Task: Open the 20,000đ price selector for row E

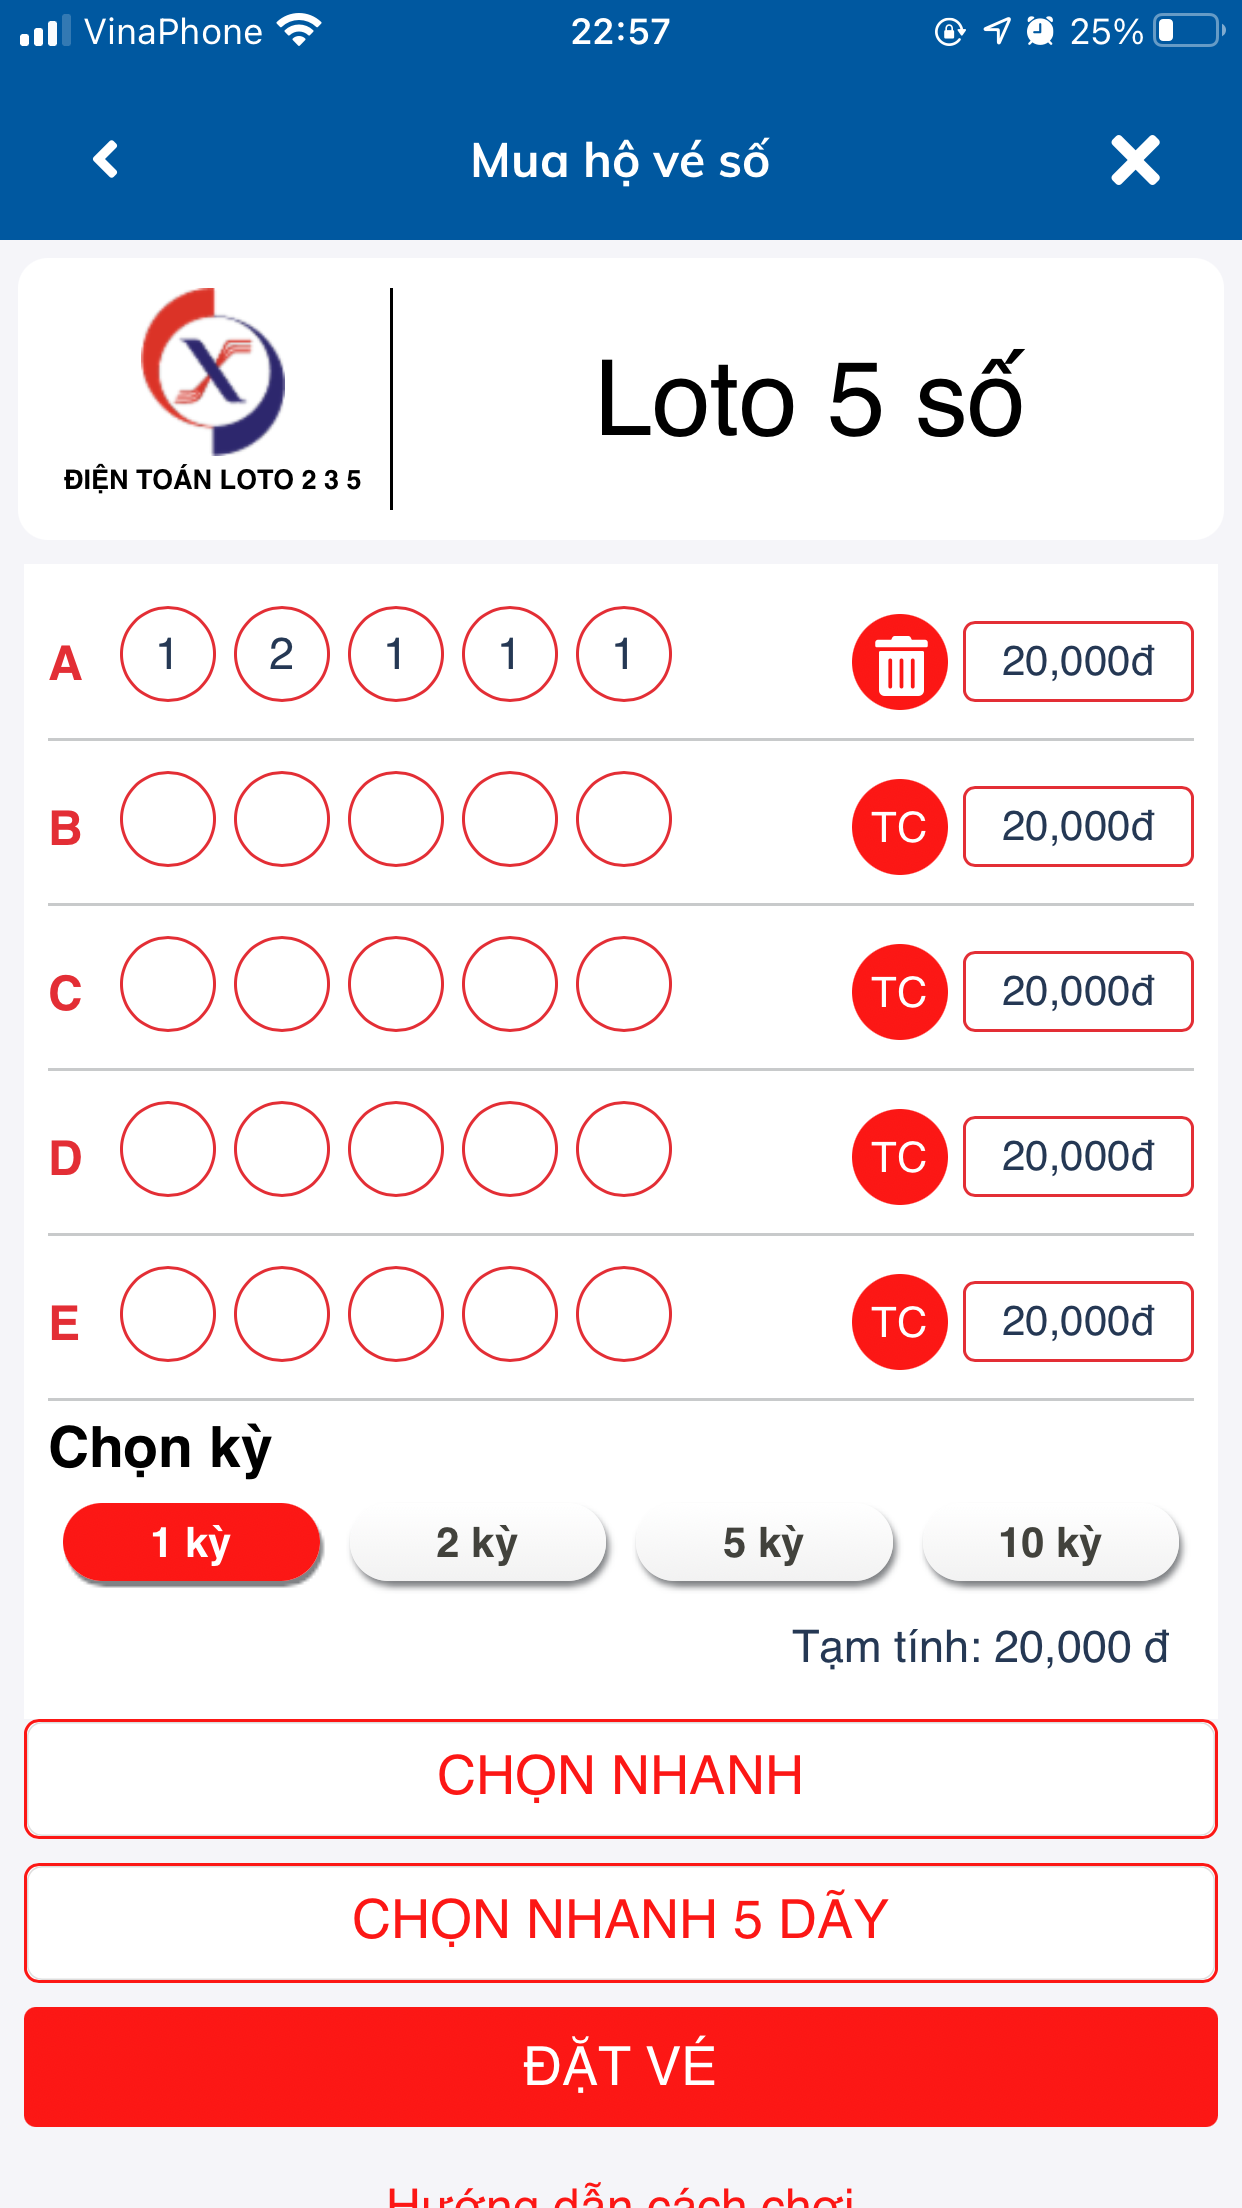Action: pyautogui.click(x=1078, y=1322)
